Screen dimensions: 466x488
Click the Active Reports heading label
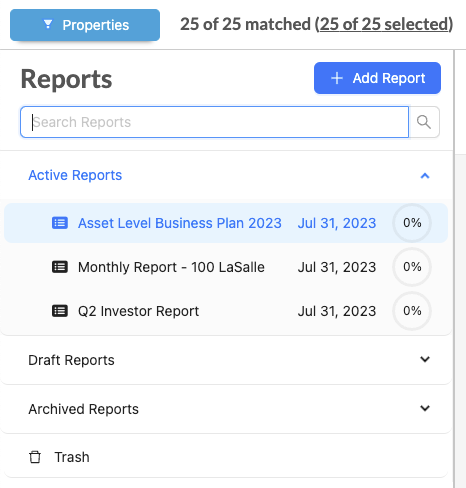click(75, 175)
